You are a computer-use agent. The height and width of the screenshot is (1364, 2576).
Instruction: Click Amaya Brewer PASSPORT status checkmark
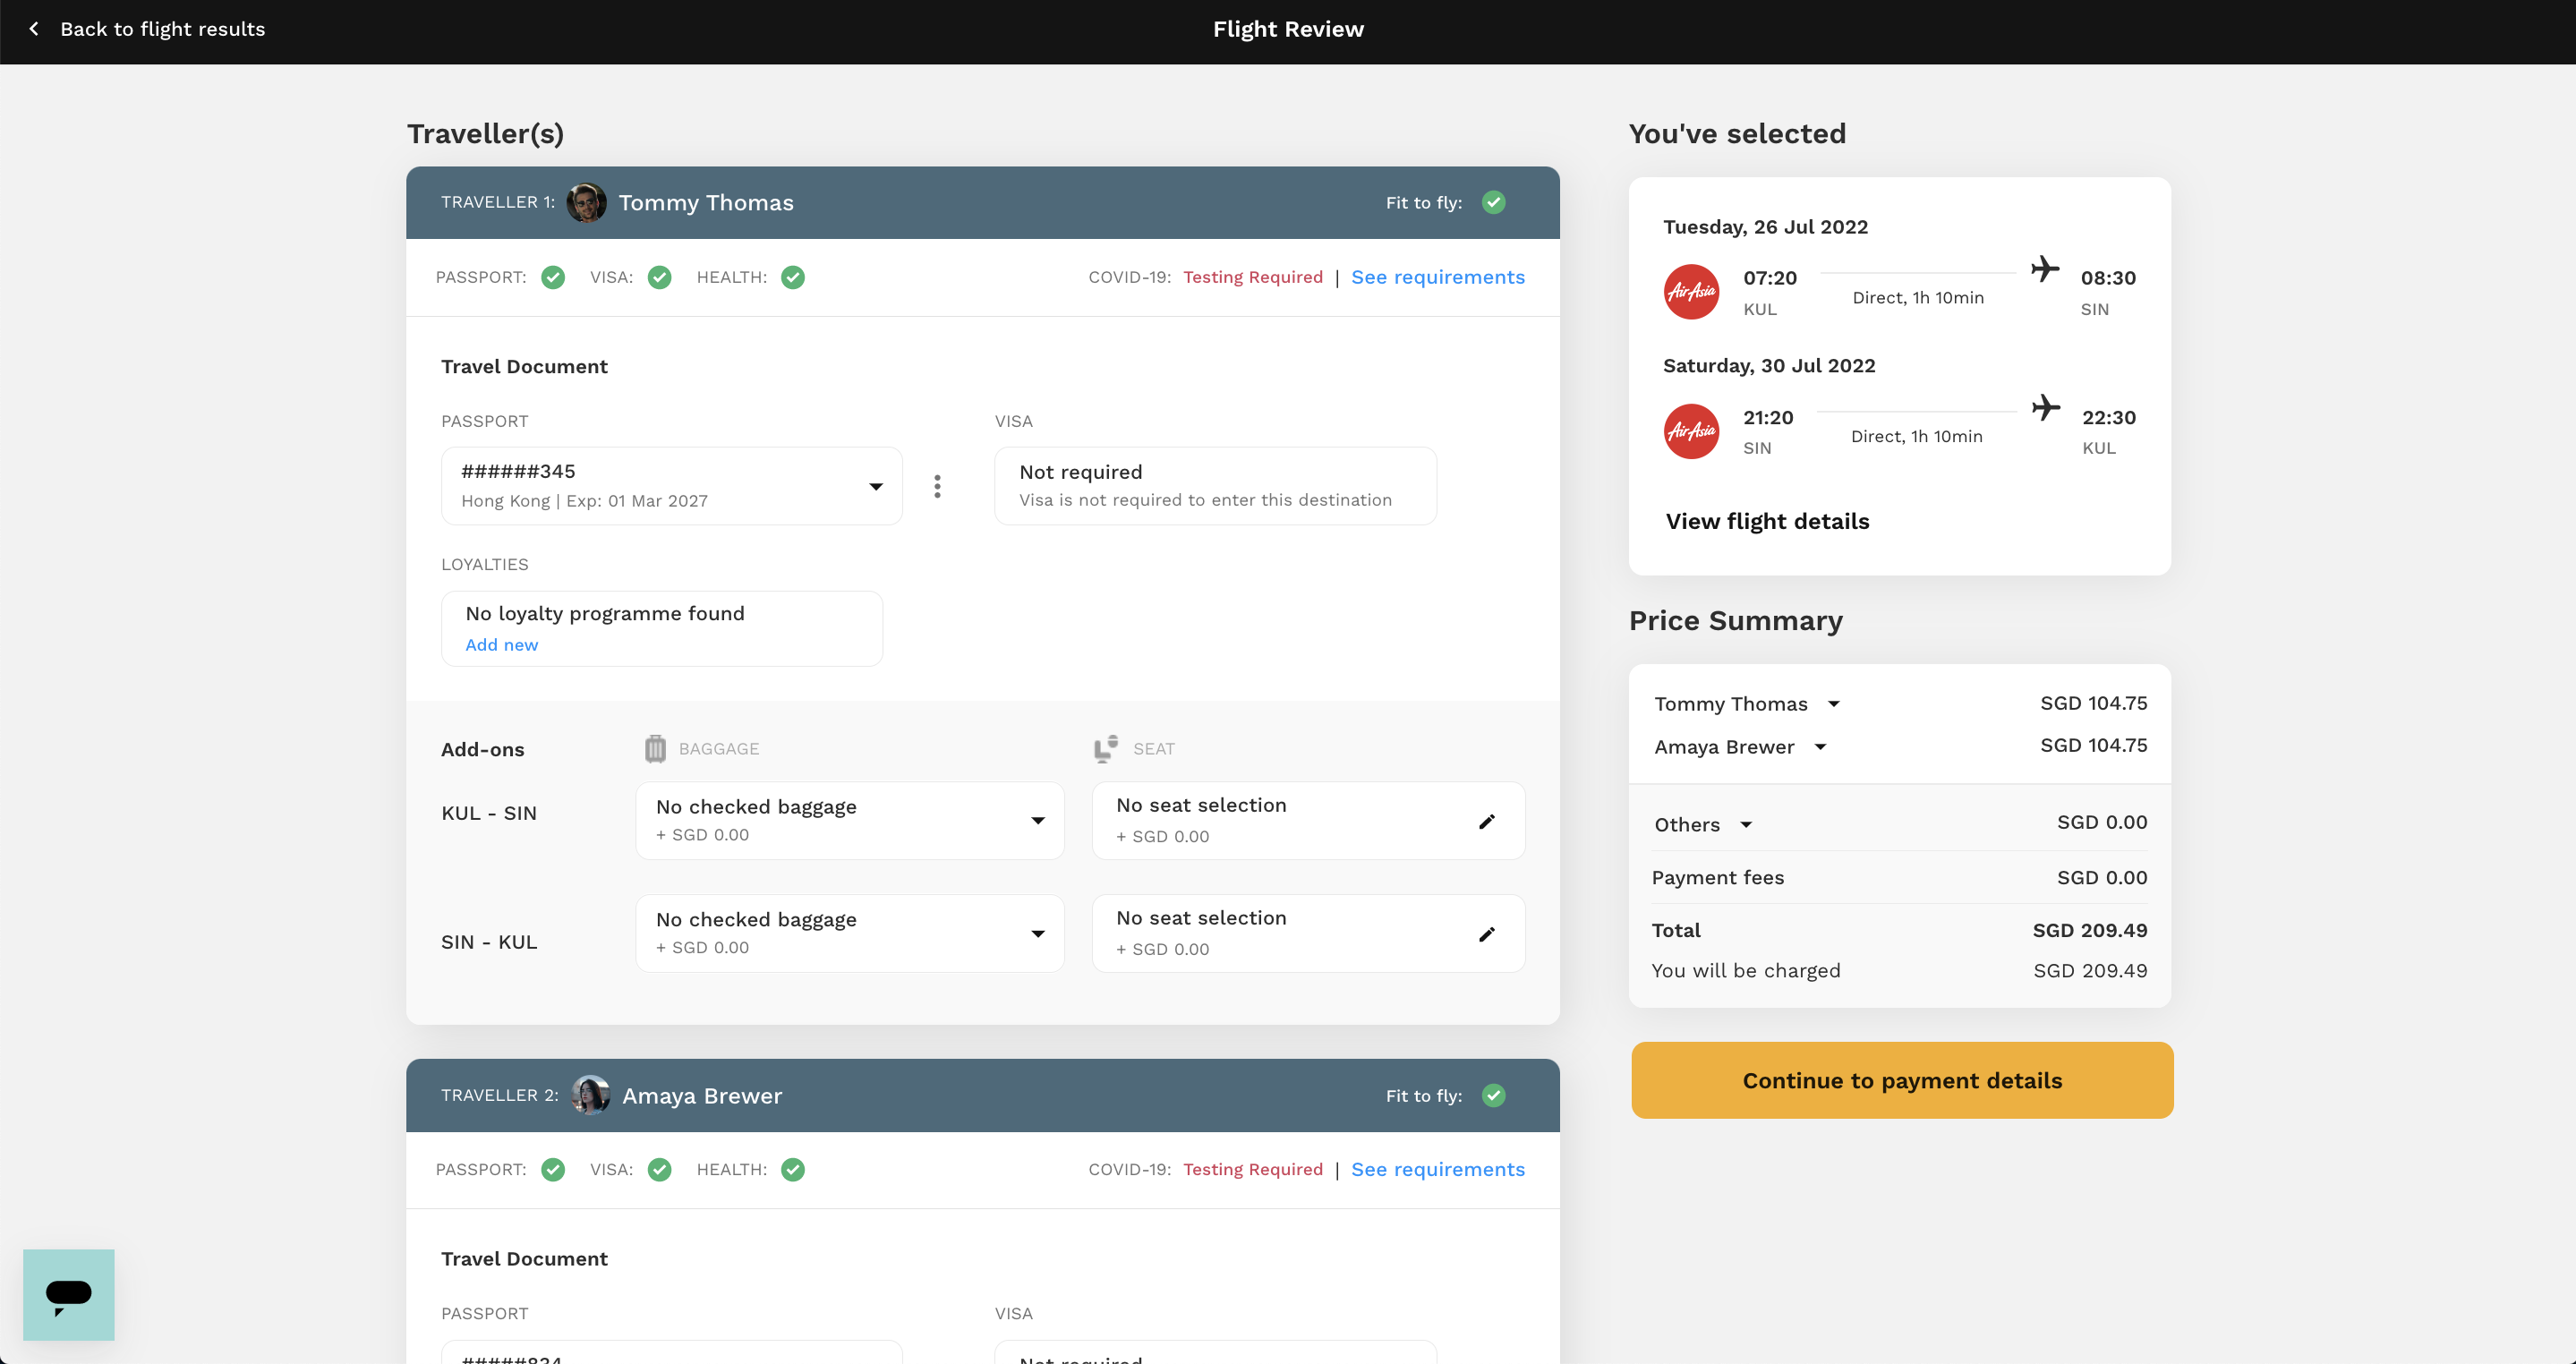coord(553,1170)
